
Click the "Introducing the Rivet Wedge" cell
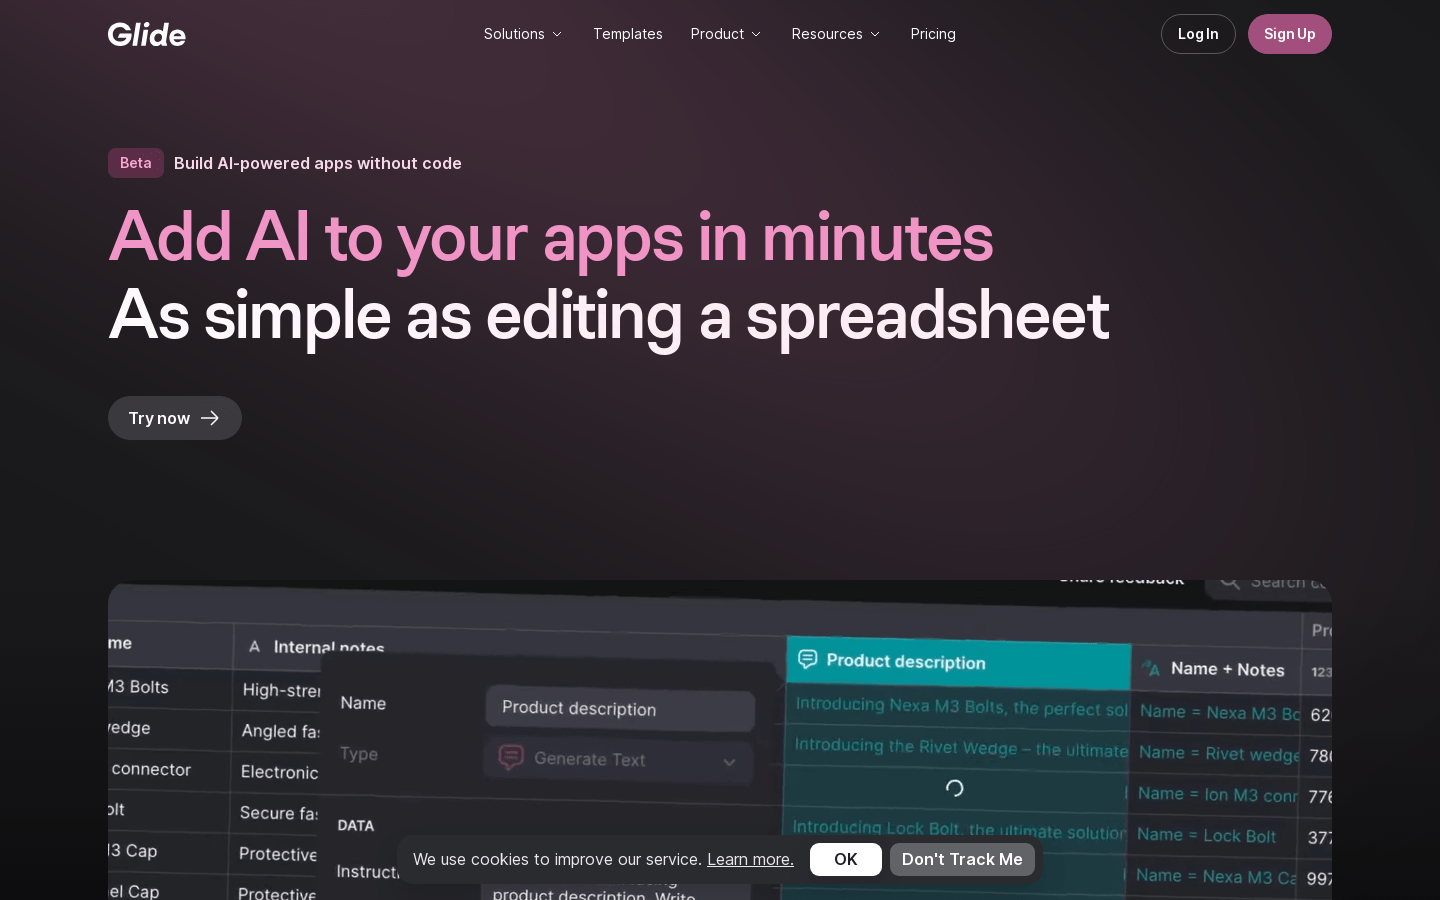coord(957,747)
